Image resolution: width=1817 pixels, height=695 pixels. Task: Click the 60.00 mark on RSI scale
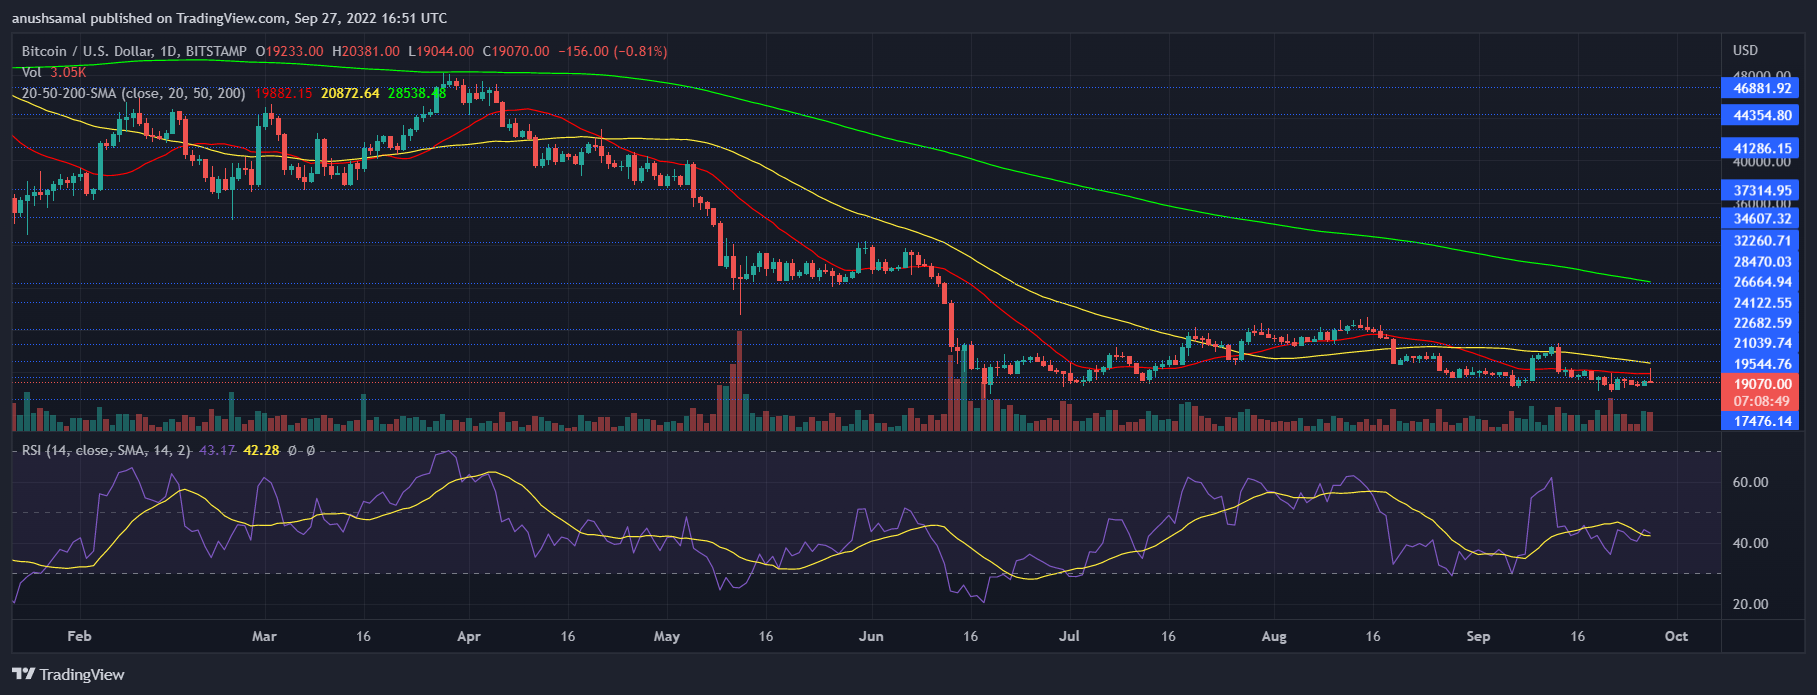[1750, 482]
